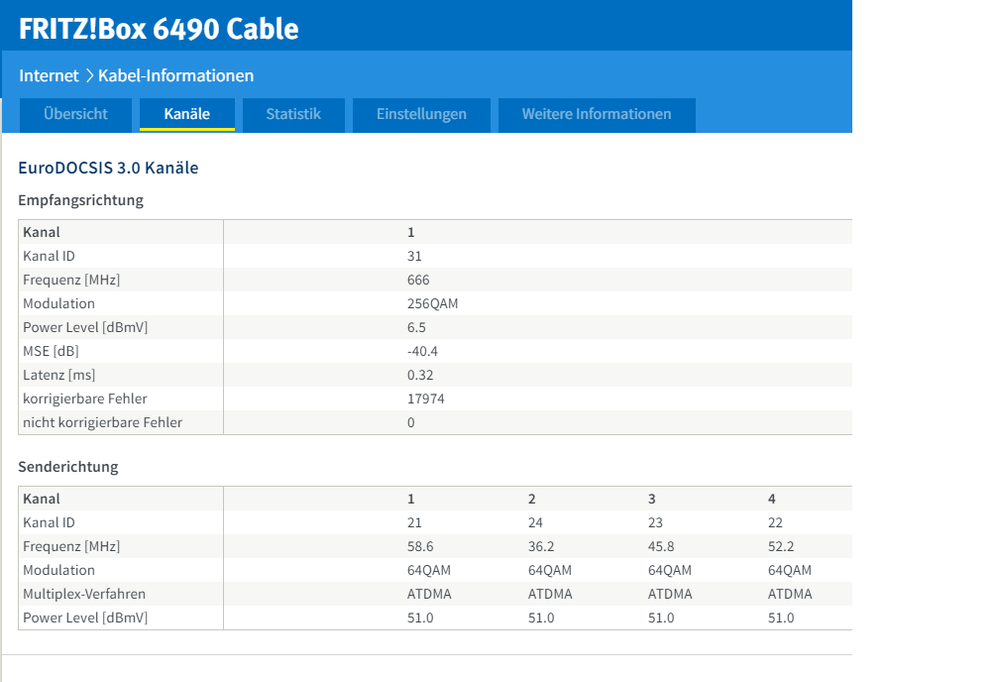Click the ATDMA value for channel 1
The image size is (999, 682).
pyautogui.click(x=429, y=594)
